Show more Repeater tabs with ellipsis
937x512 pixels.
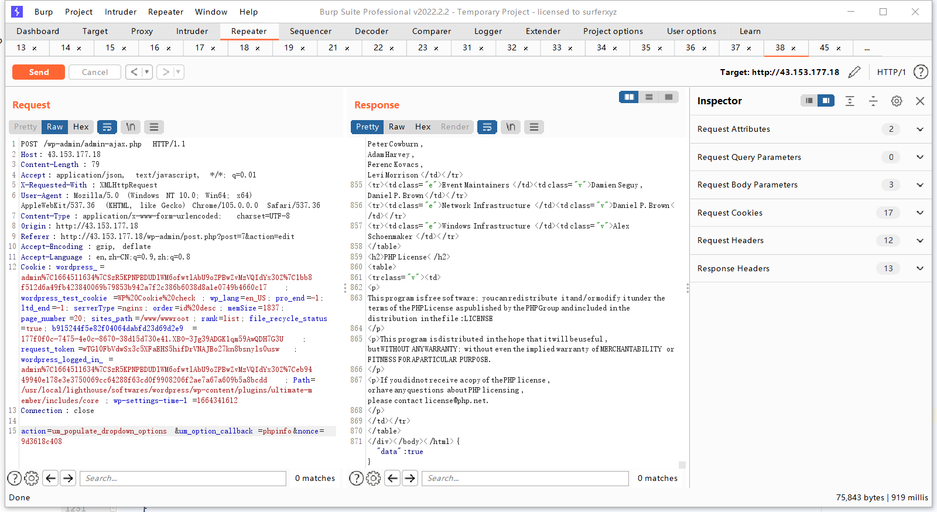pyautogui.click(x=867, y=48)
